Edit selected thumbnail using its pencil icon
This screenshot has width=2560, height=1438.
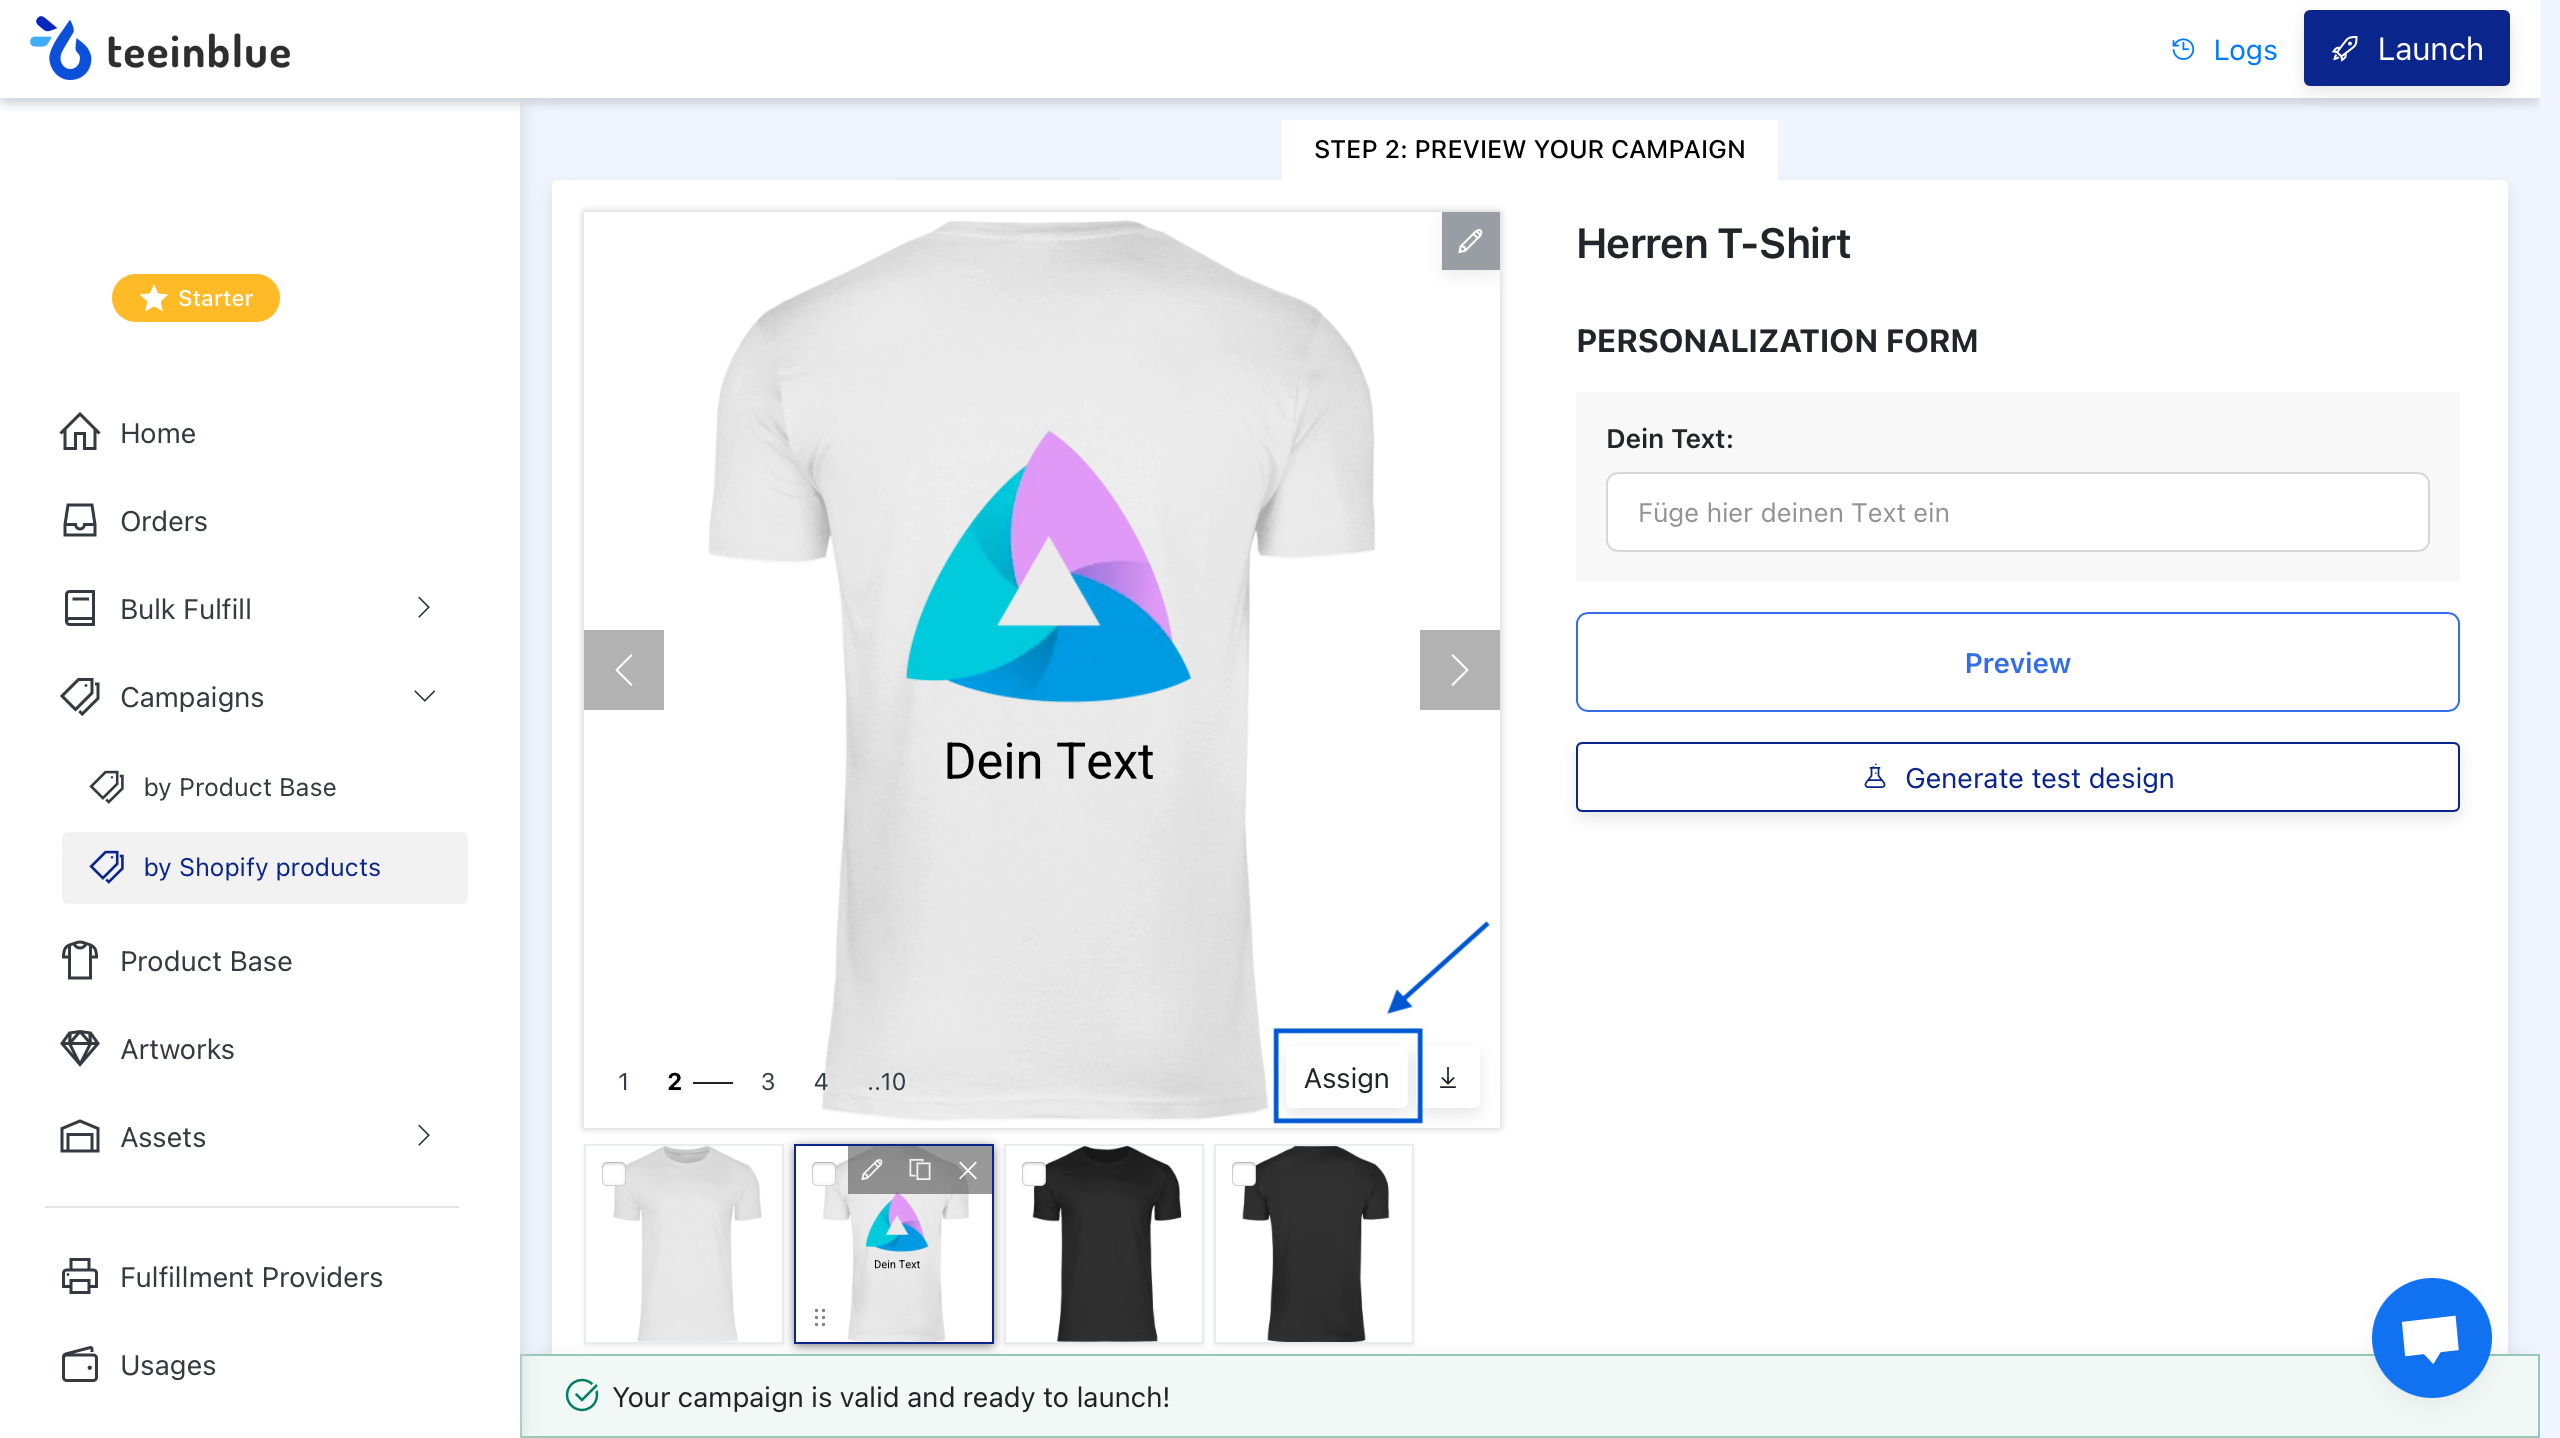(872, 1170)
